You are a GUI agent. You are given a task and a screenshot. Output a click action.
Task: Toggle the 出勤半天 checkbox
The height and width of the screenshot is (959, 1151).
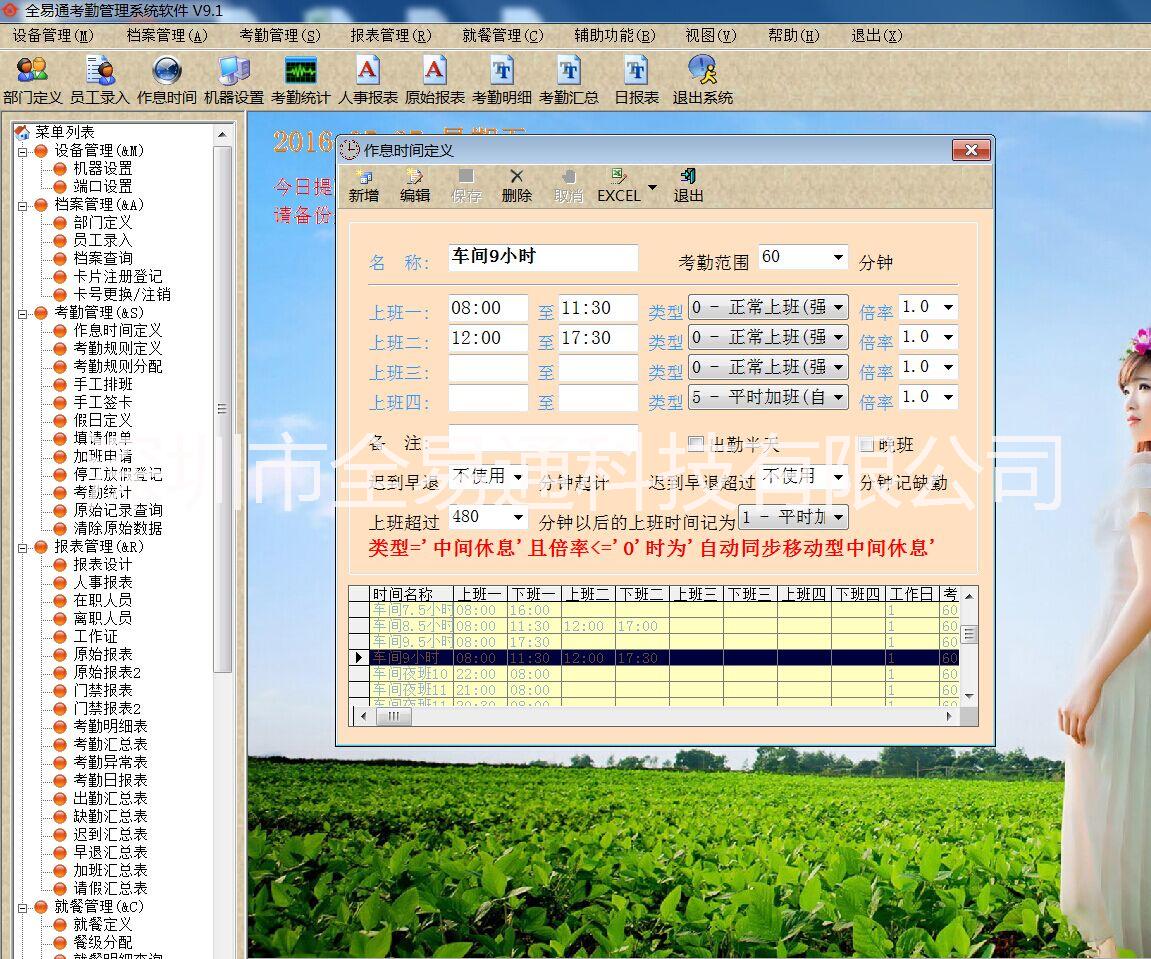695,442
